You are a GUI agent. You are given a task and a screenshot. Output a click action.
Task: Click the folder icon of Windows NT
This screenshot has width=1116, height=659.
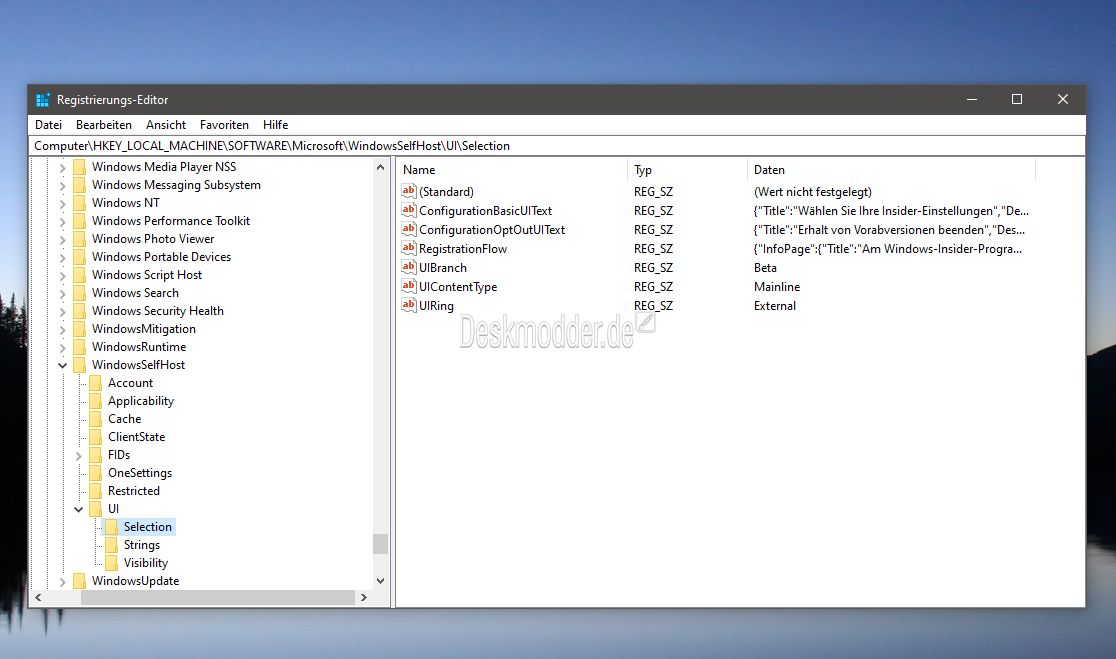80,203
